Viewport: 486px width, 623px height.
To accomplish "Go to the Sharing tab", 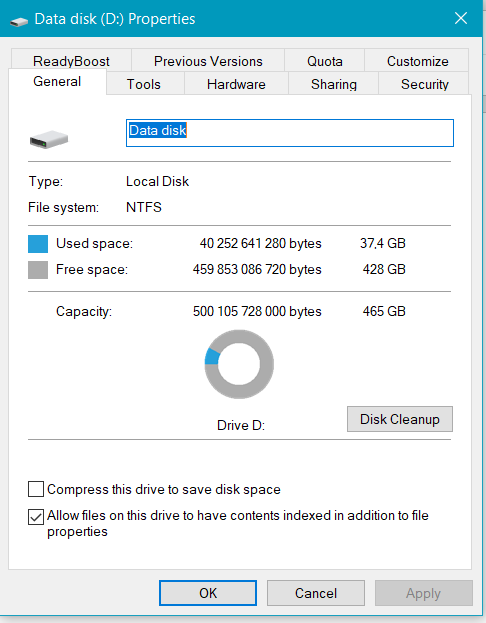I will coord(334,84).
